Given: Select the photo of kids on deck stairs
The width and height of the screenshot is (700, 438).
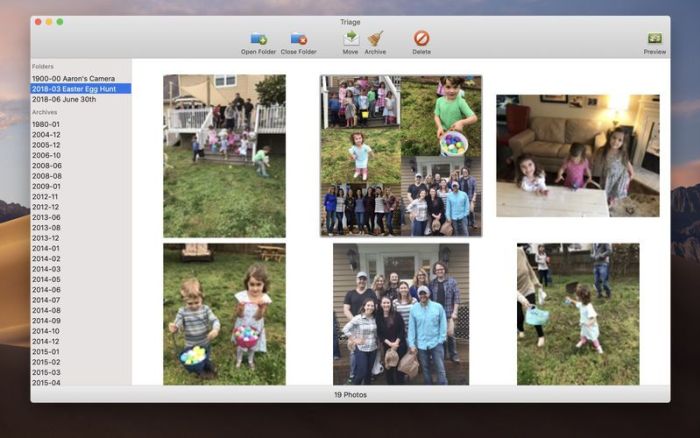Looking at the screenshot, I should pyautogui.click(x=225, y=156).
